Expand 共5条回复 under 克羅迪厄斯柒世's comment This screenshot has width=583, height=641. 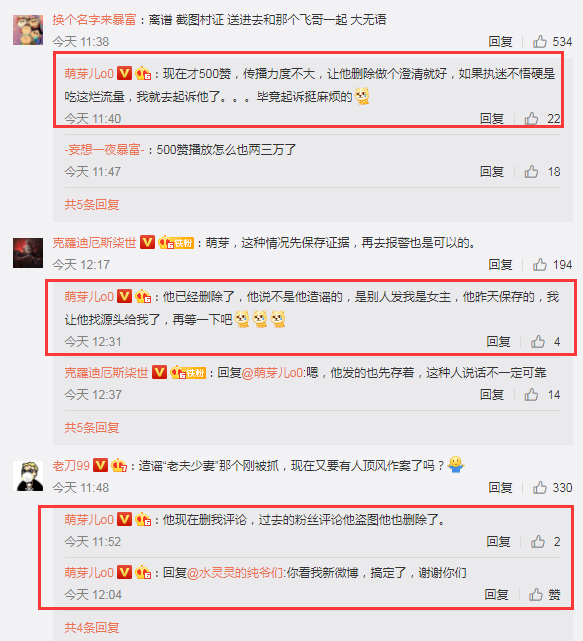92,428
